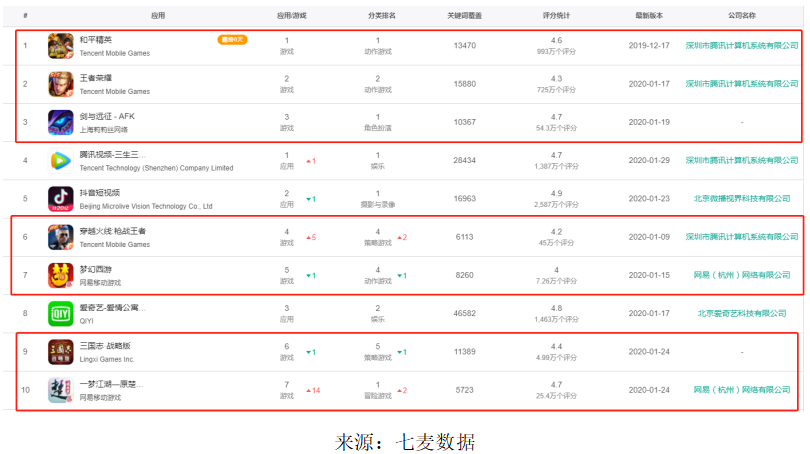
Task: Open the 腾讯视频 app icon
Action: point(60,161)
